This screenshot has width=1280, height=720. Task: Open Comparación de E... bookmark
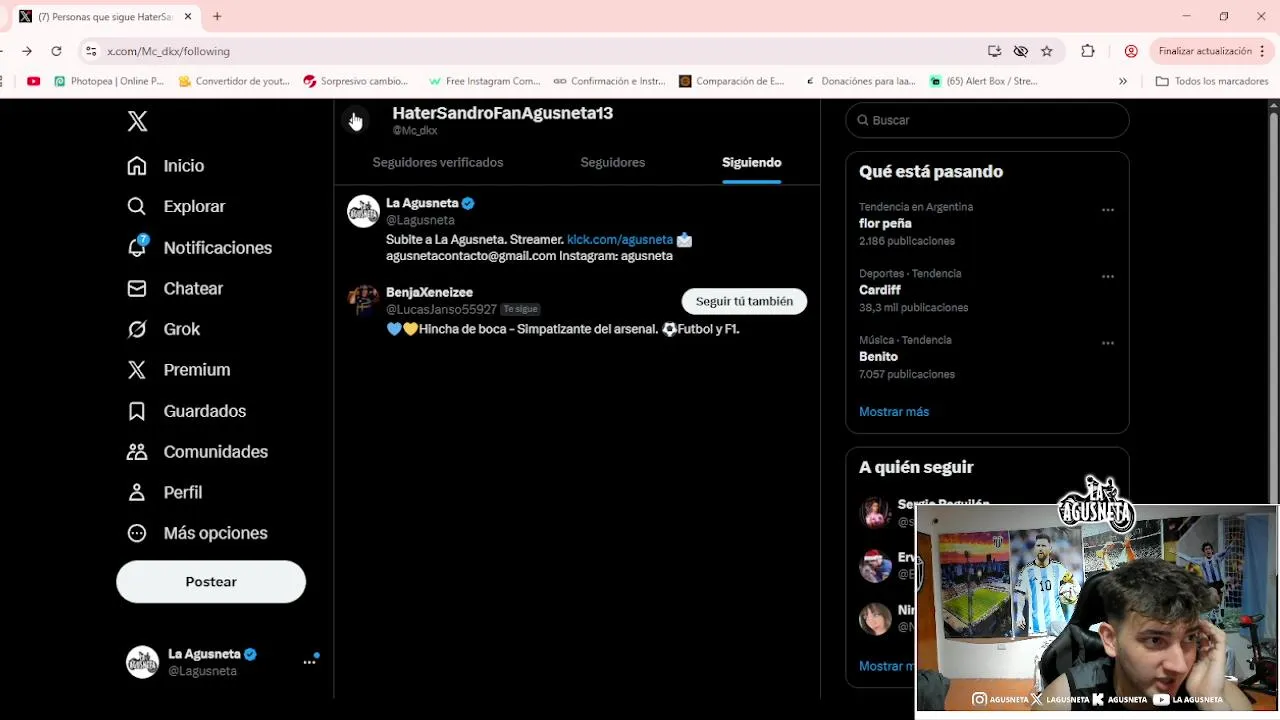pyautogui.click(x=731, y=81)
